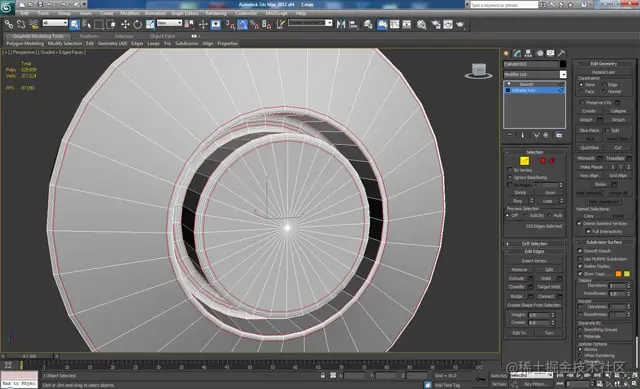Toggle Isoline Display checkbox
Image resolution: width=640 pixels, height=389 pixels.
(x=580, y=266)
